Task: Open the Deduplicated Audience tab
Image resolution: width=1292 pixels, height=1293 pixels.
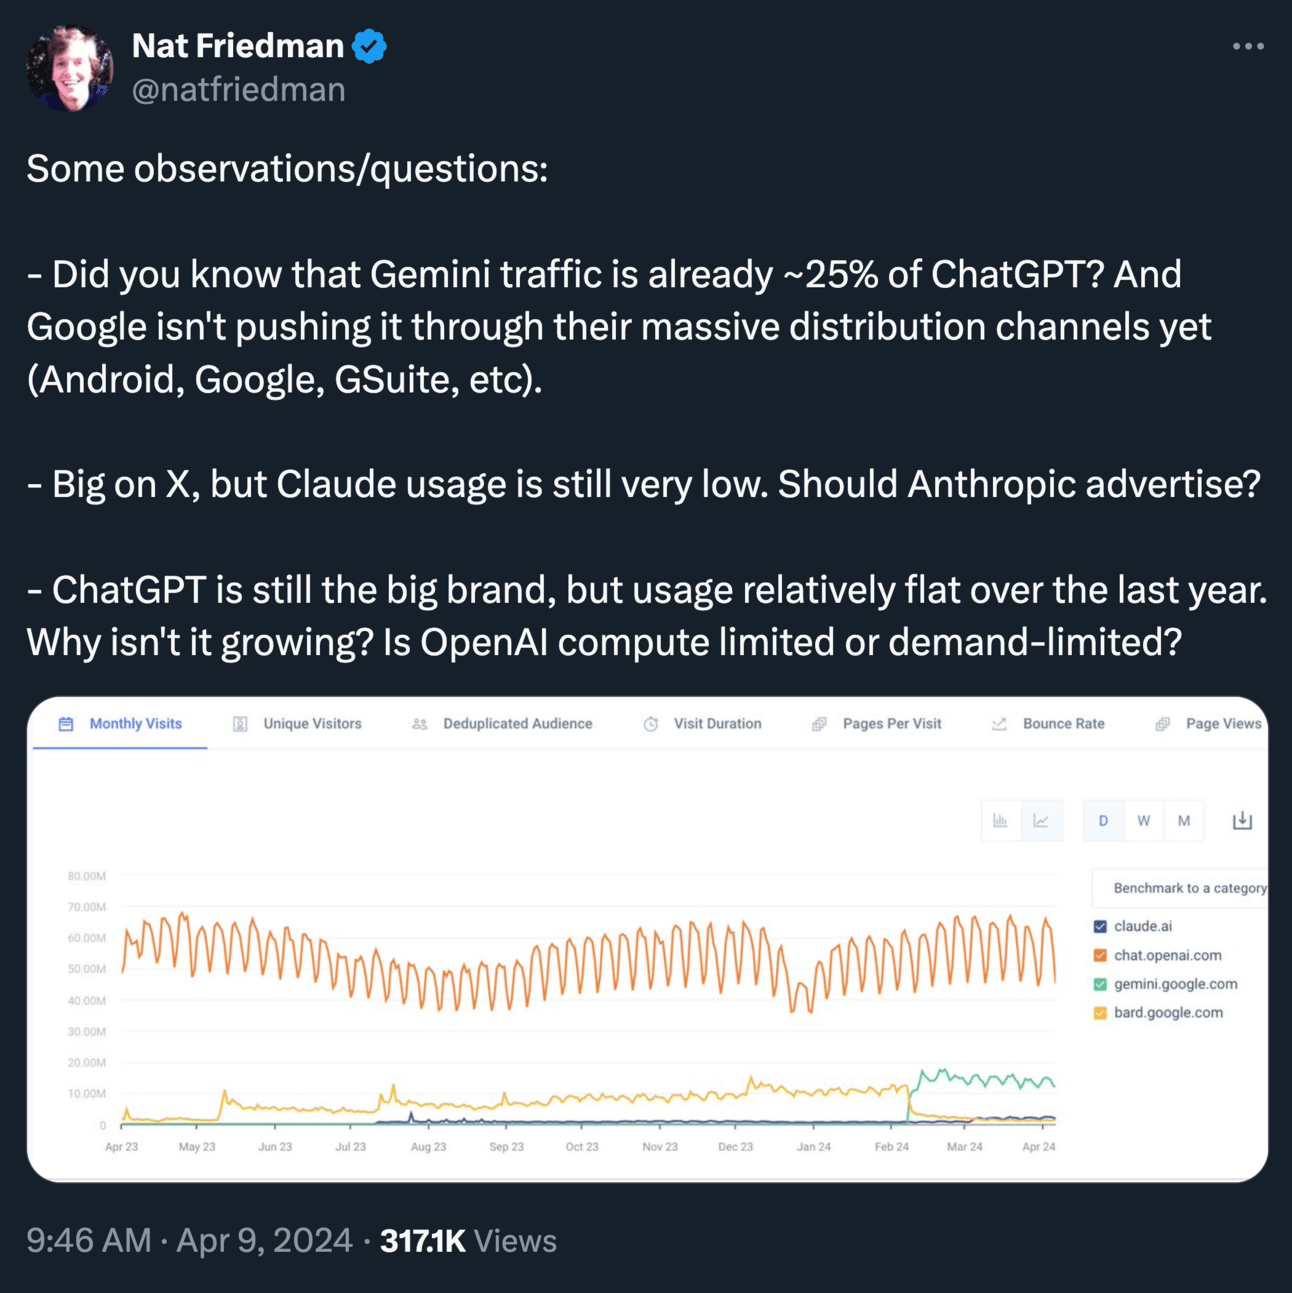Action: click(x=517, y=724)
